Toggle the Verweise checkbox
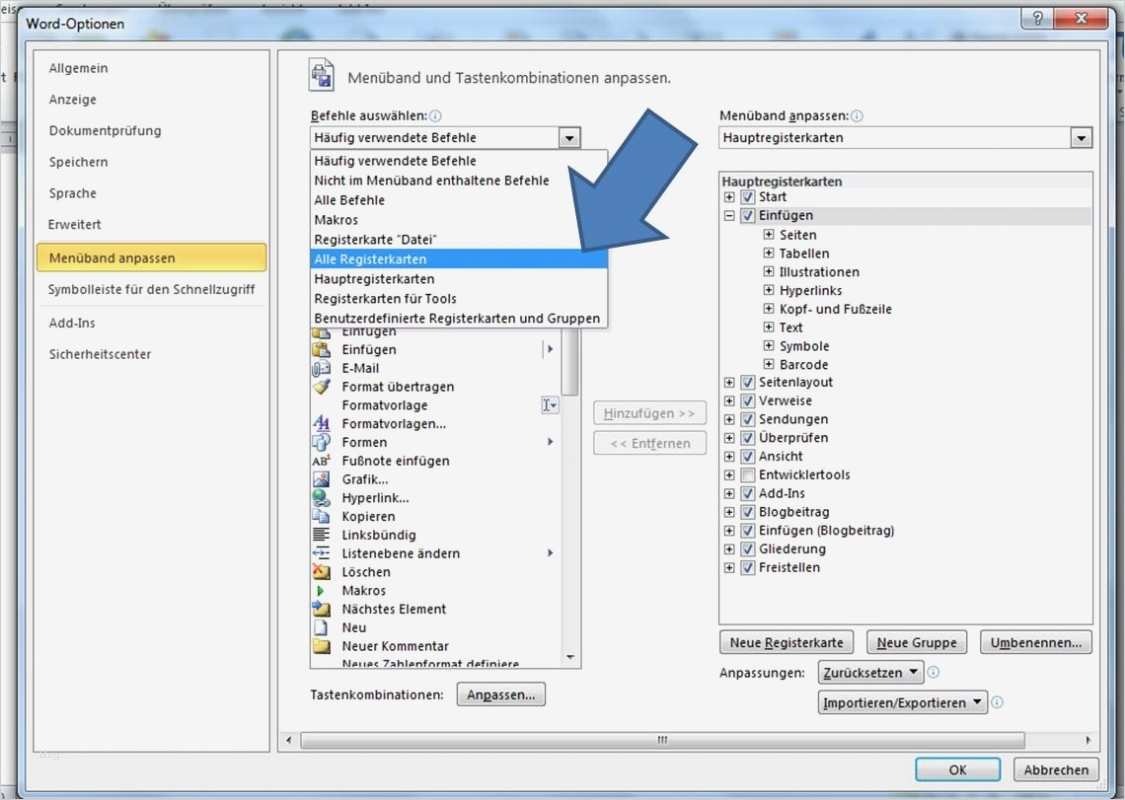Viewport: 1125px width, 800px height. click(x=748, y=401)
